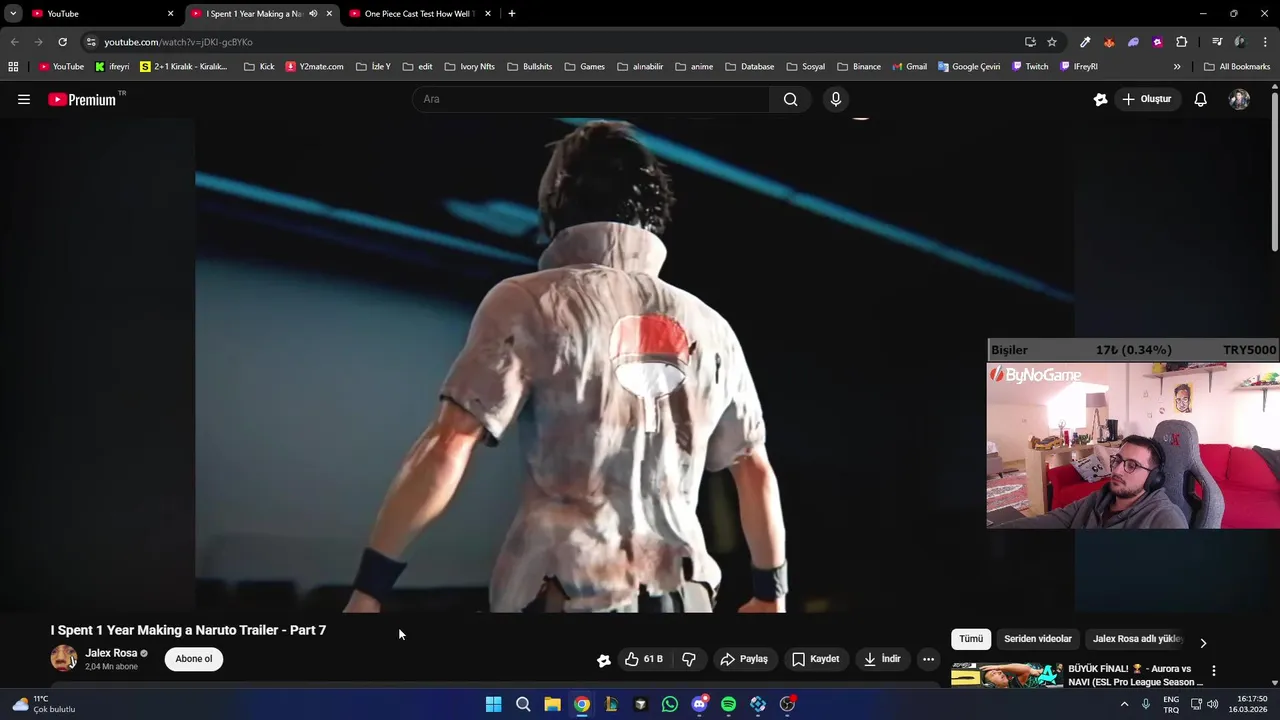This screenshot has width=1280, height=720.
Task: Click the sparkle icon next to Oluştur
Action: tap(1100, 99)
